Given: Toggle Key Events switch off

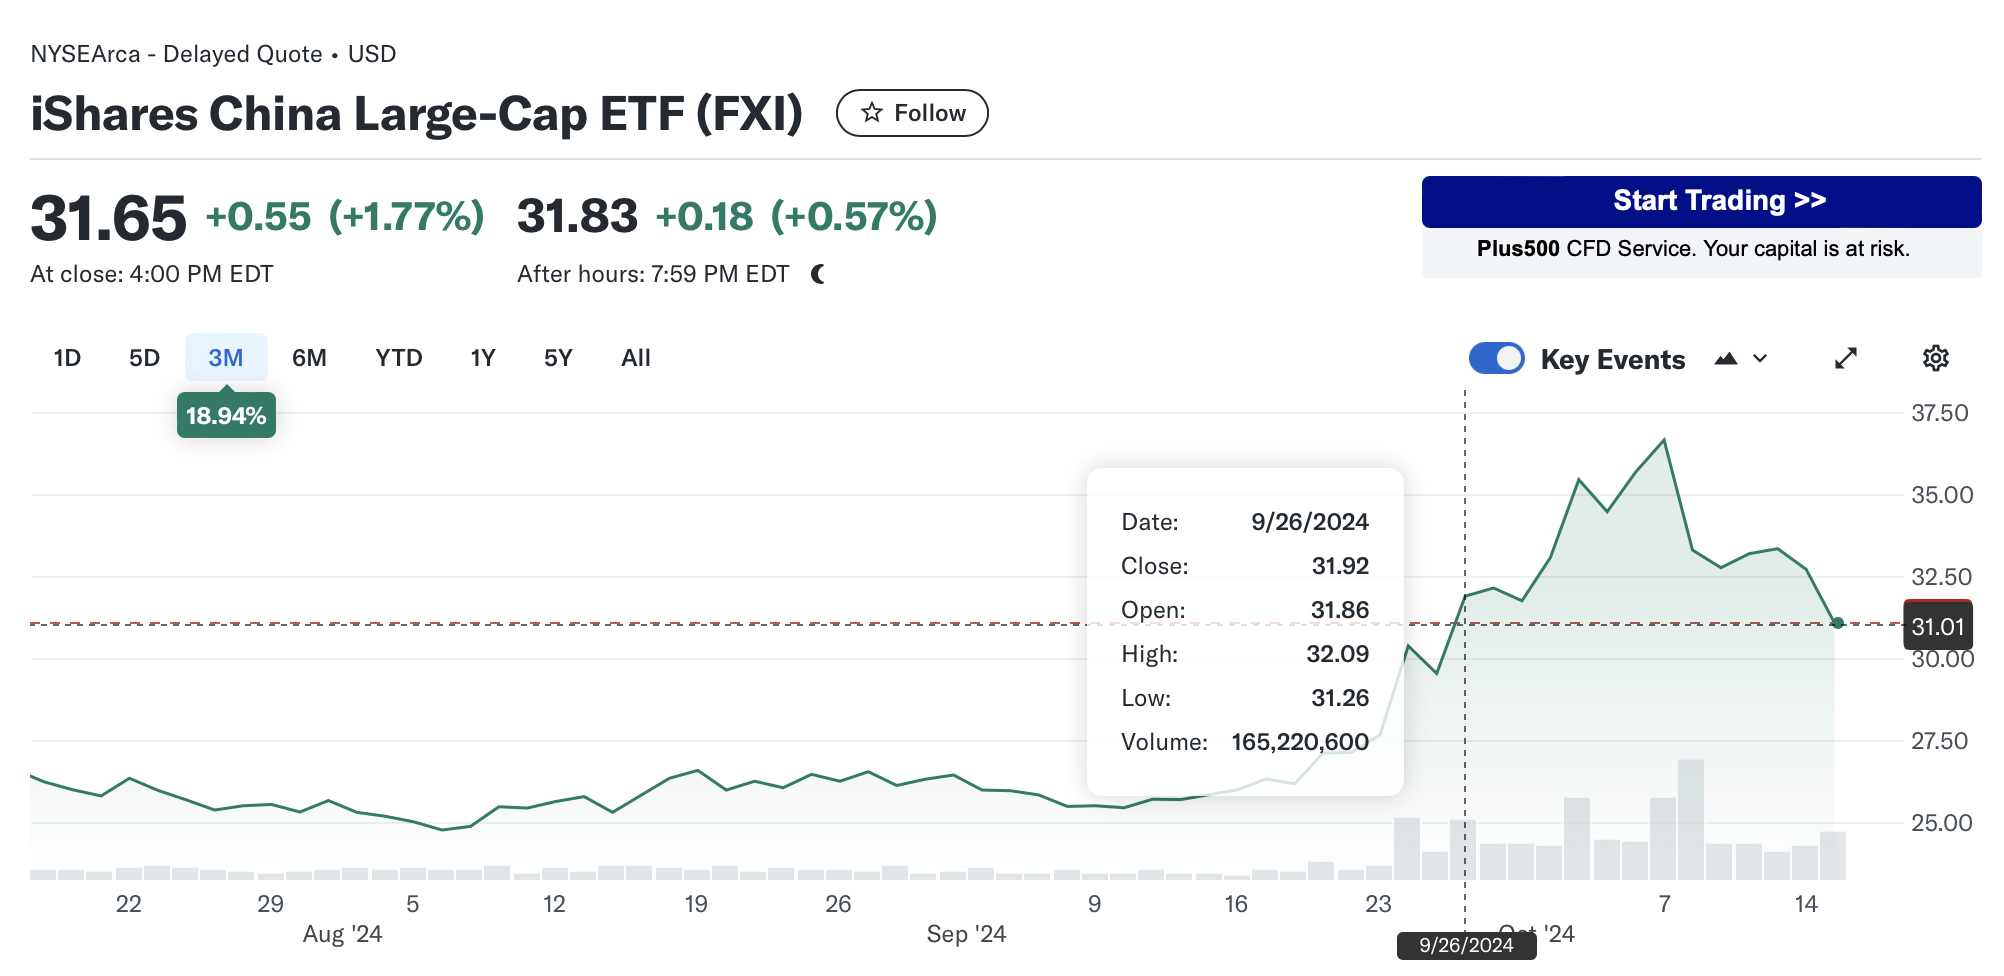Looking at the screenshot, I should click(1496, 358).
